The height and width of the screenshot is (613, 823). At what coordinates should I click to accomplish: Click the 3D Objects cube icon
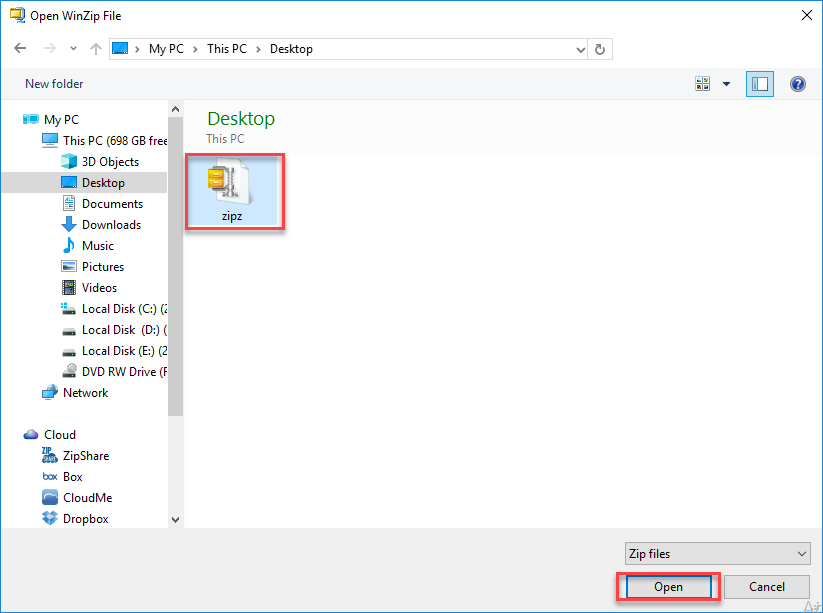click(x=69, y=161)
